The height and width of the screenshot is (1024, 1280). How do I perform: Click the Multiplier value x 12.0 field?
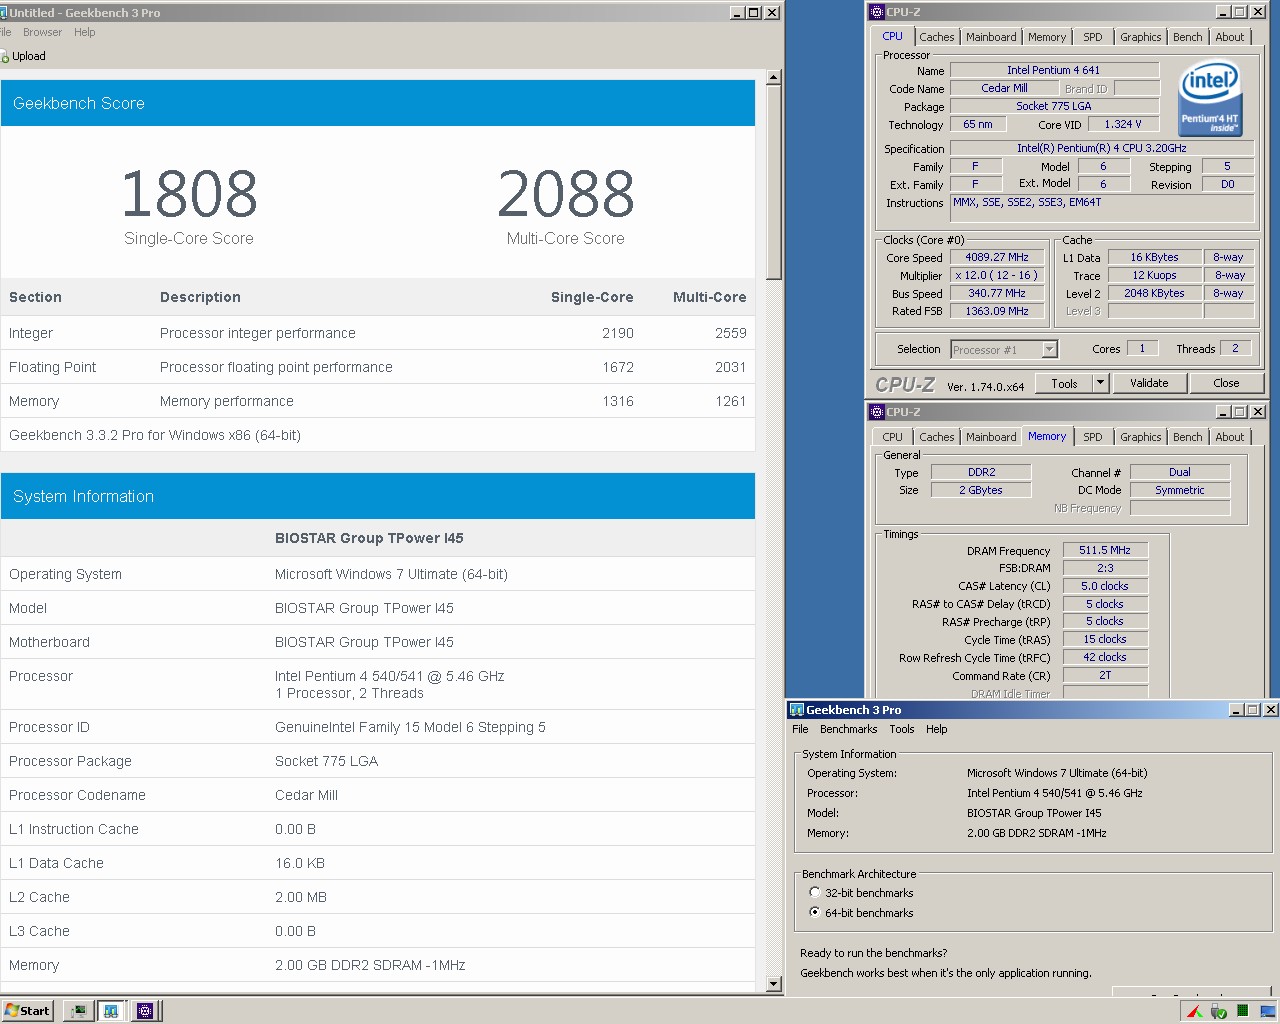pyautogui.click(x=997, y=276)
